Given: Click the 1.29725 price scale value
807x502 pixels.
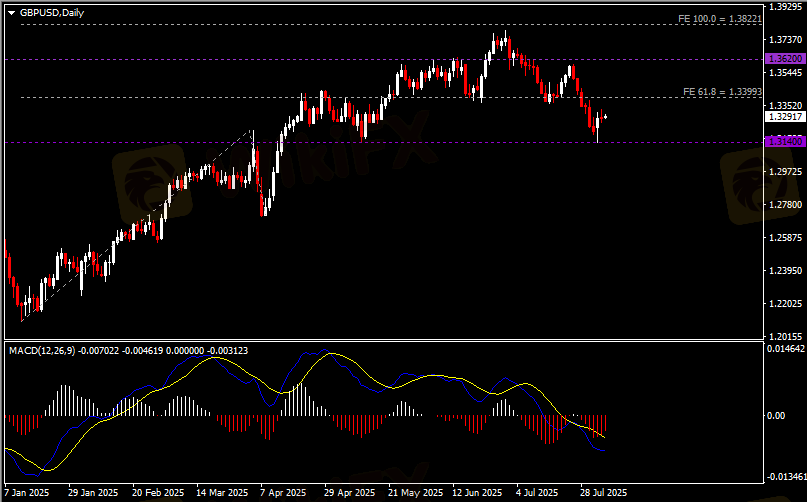Looking at the screenshot, I should click(x=785, y=171).
